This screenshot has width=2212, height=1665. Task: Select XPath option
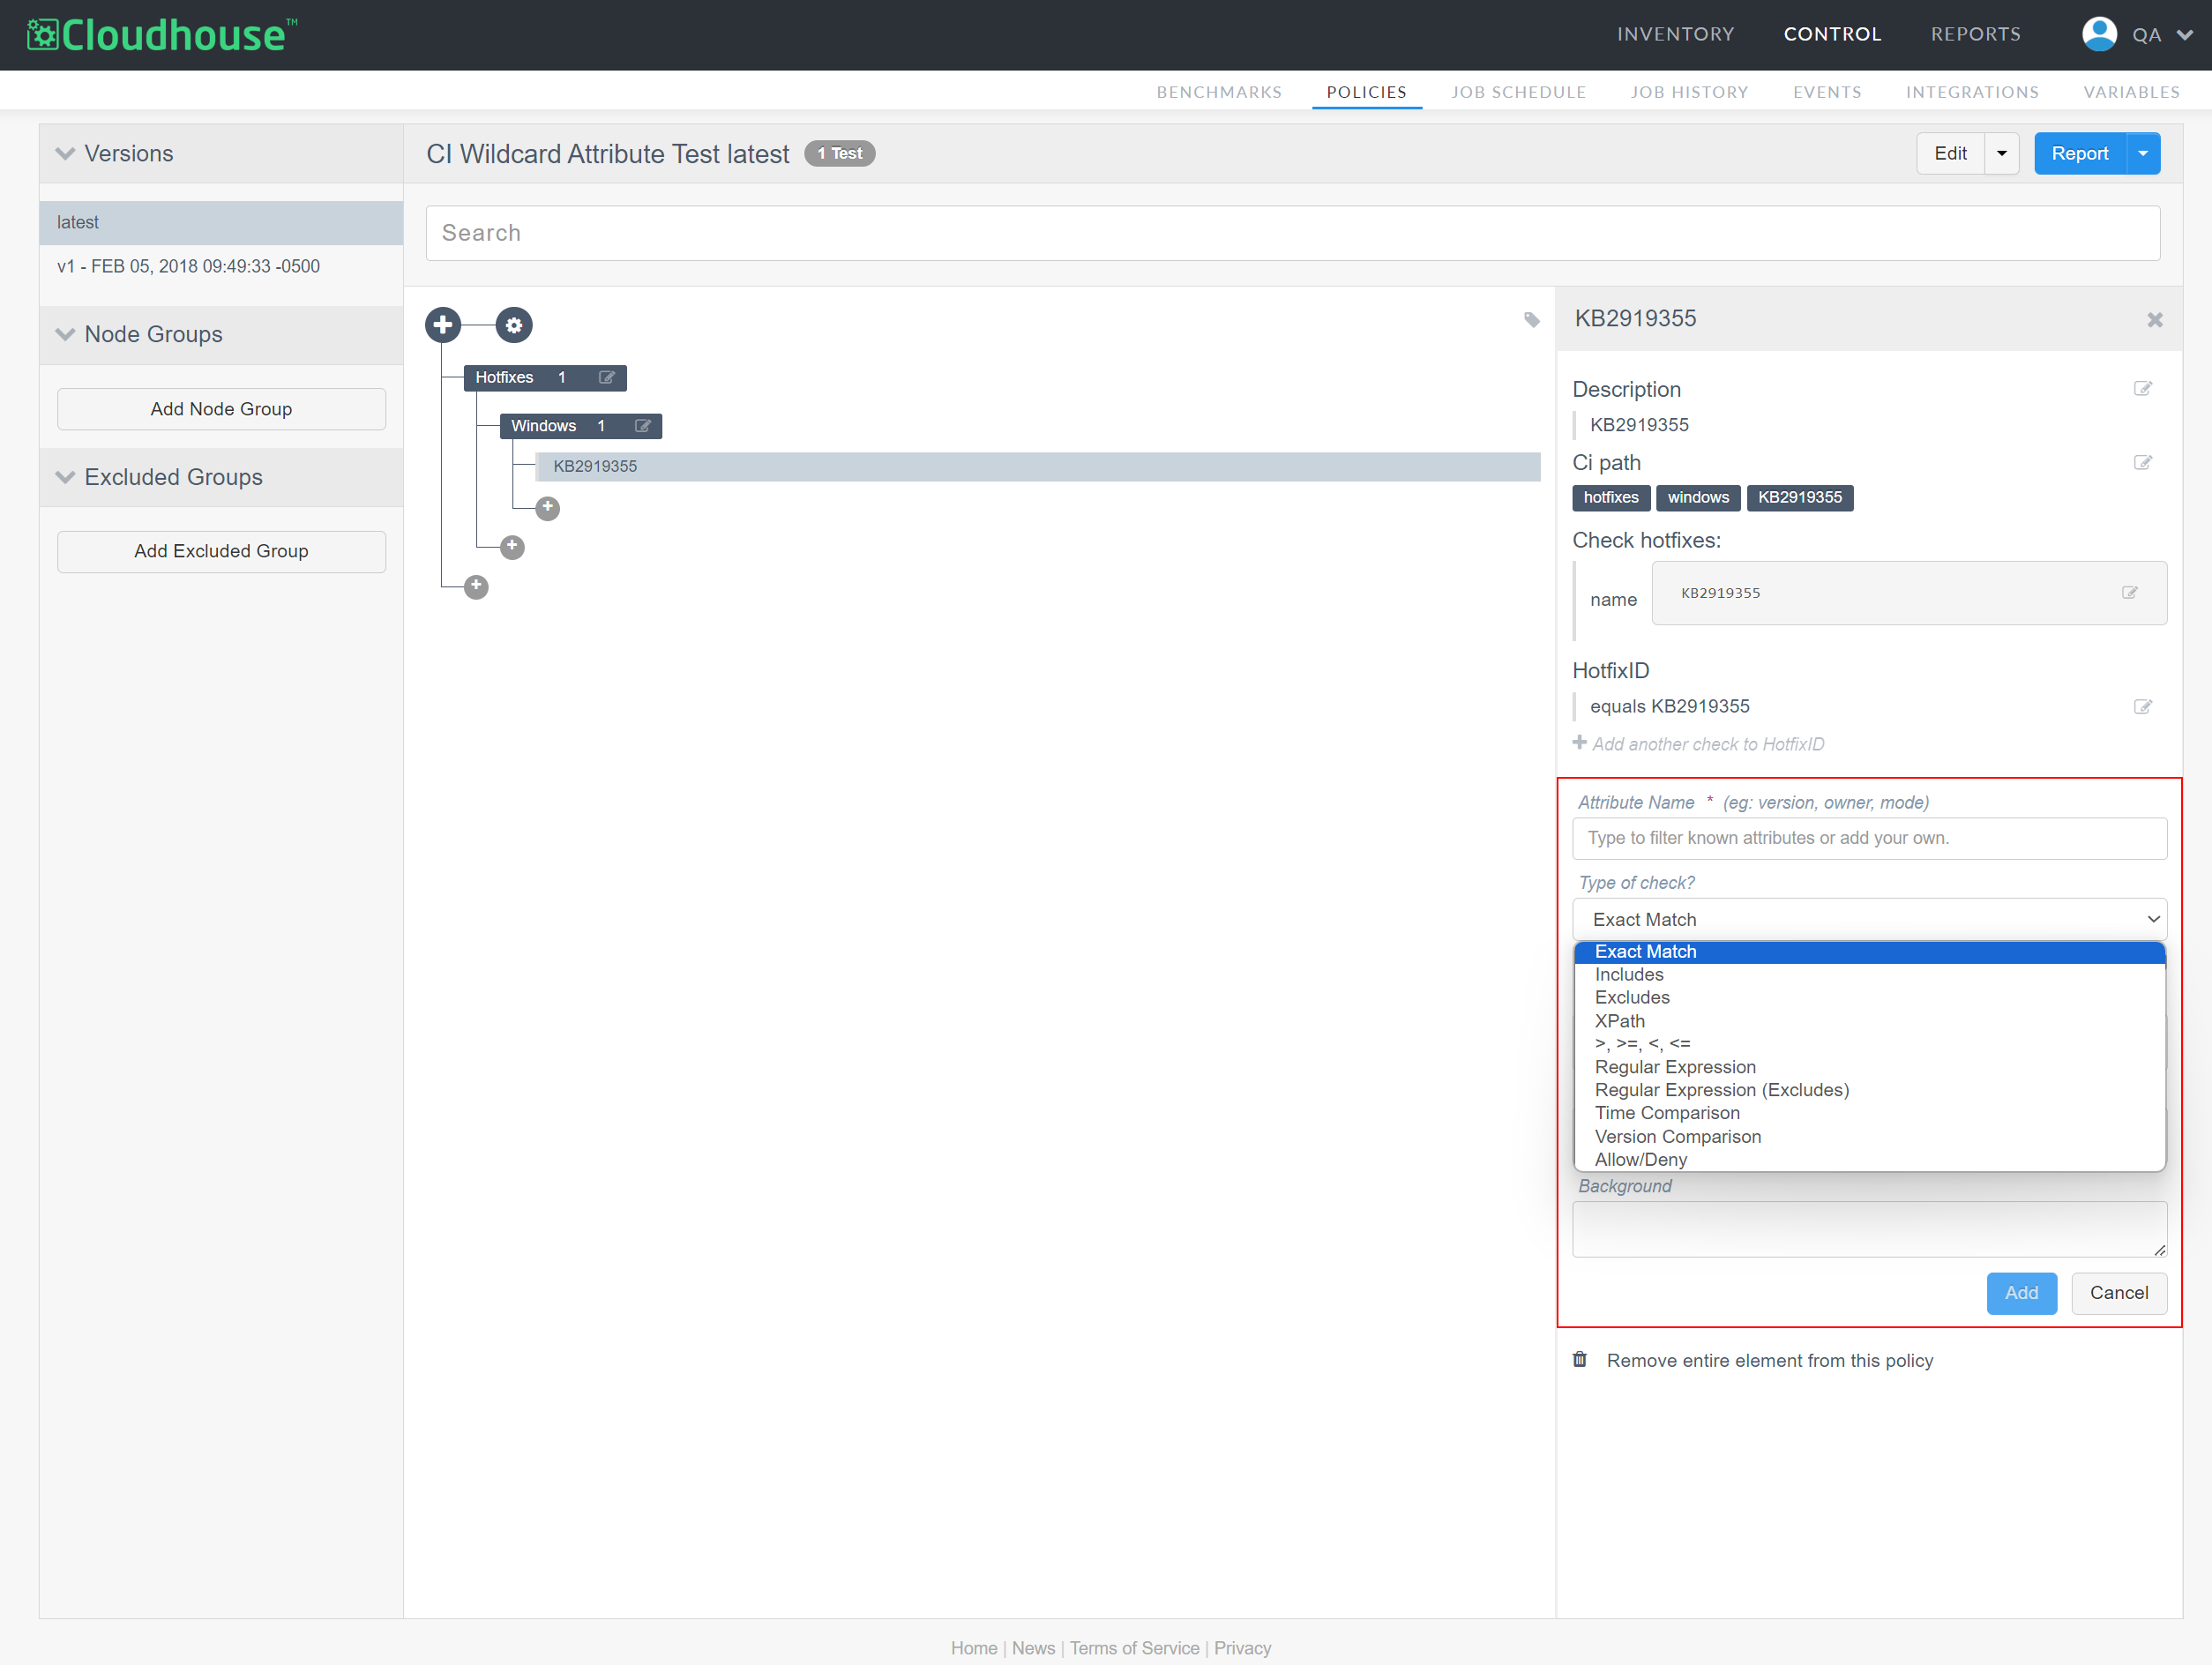coord(1869,1021)
